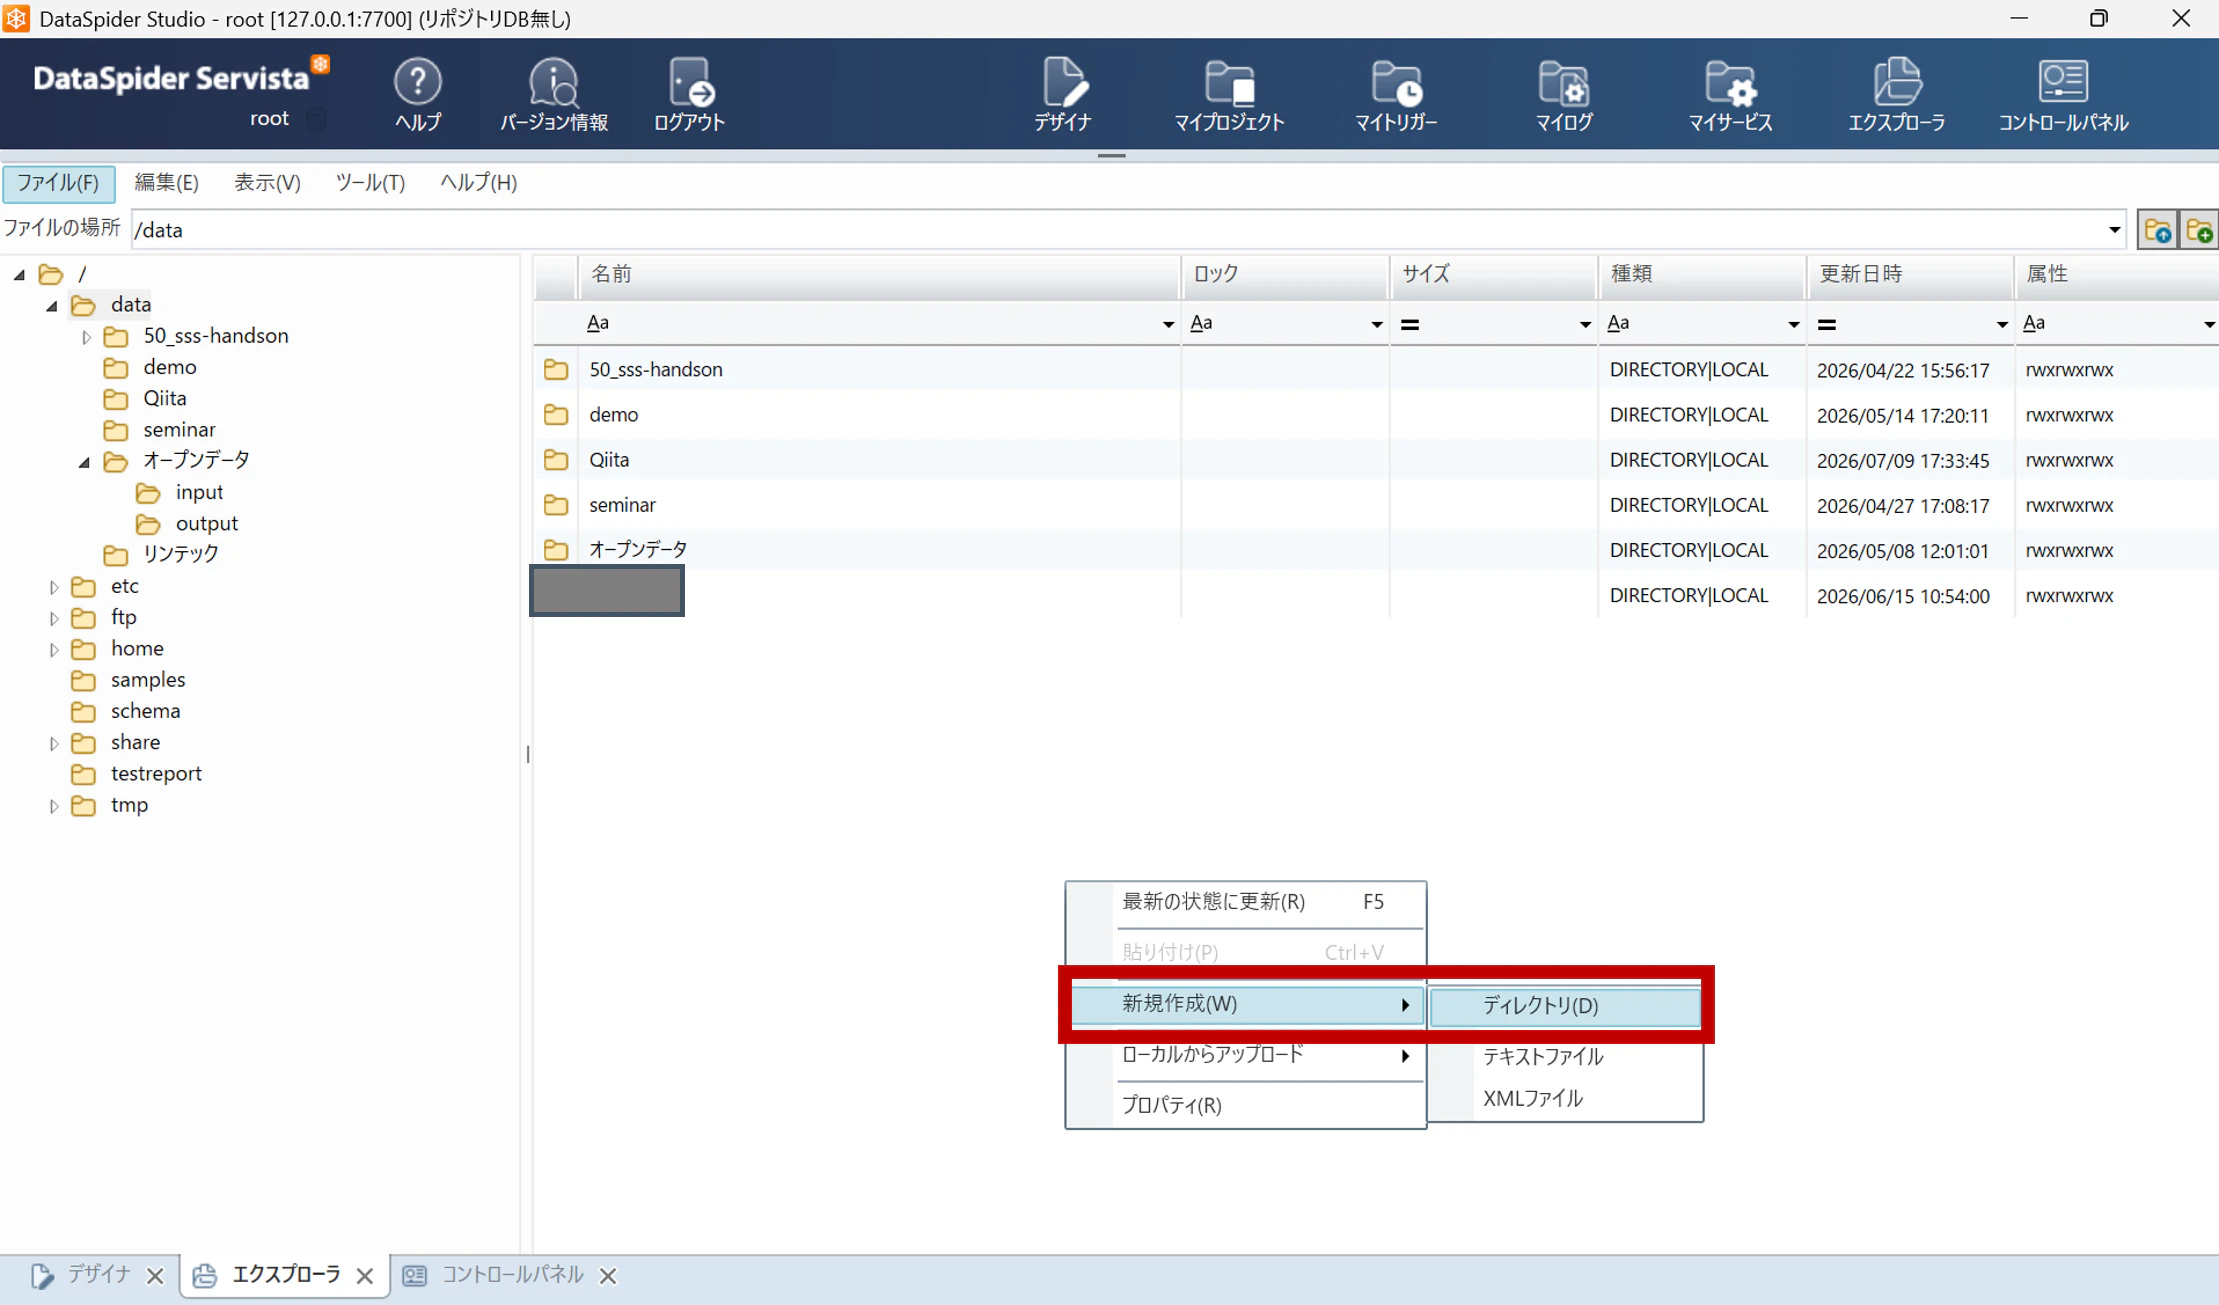Choose ディレクトリ(D) from the submenu
2219x1305 pixels.
tap(1565, 1006)
